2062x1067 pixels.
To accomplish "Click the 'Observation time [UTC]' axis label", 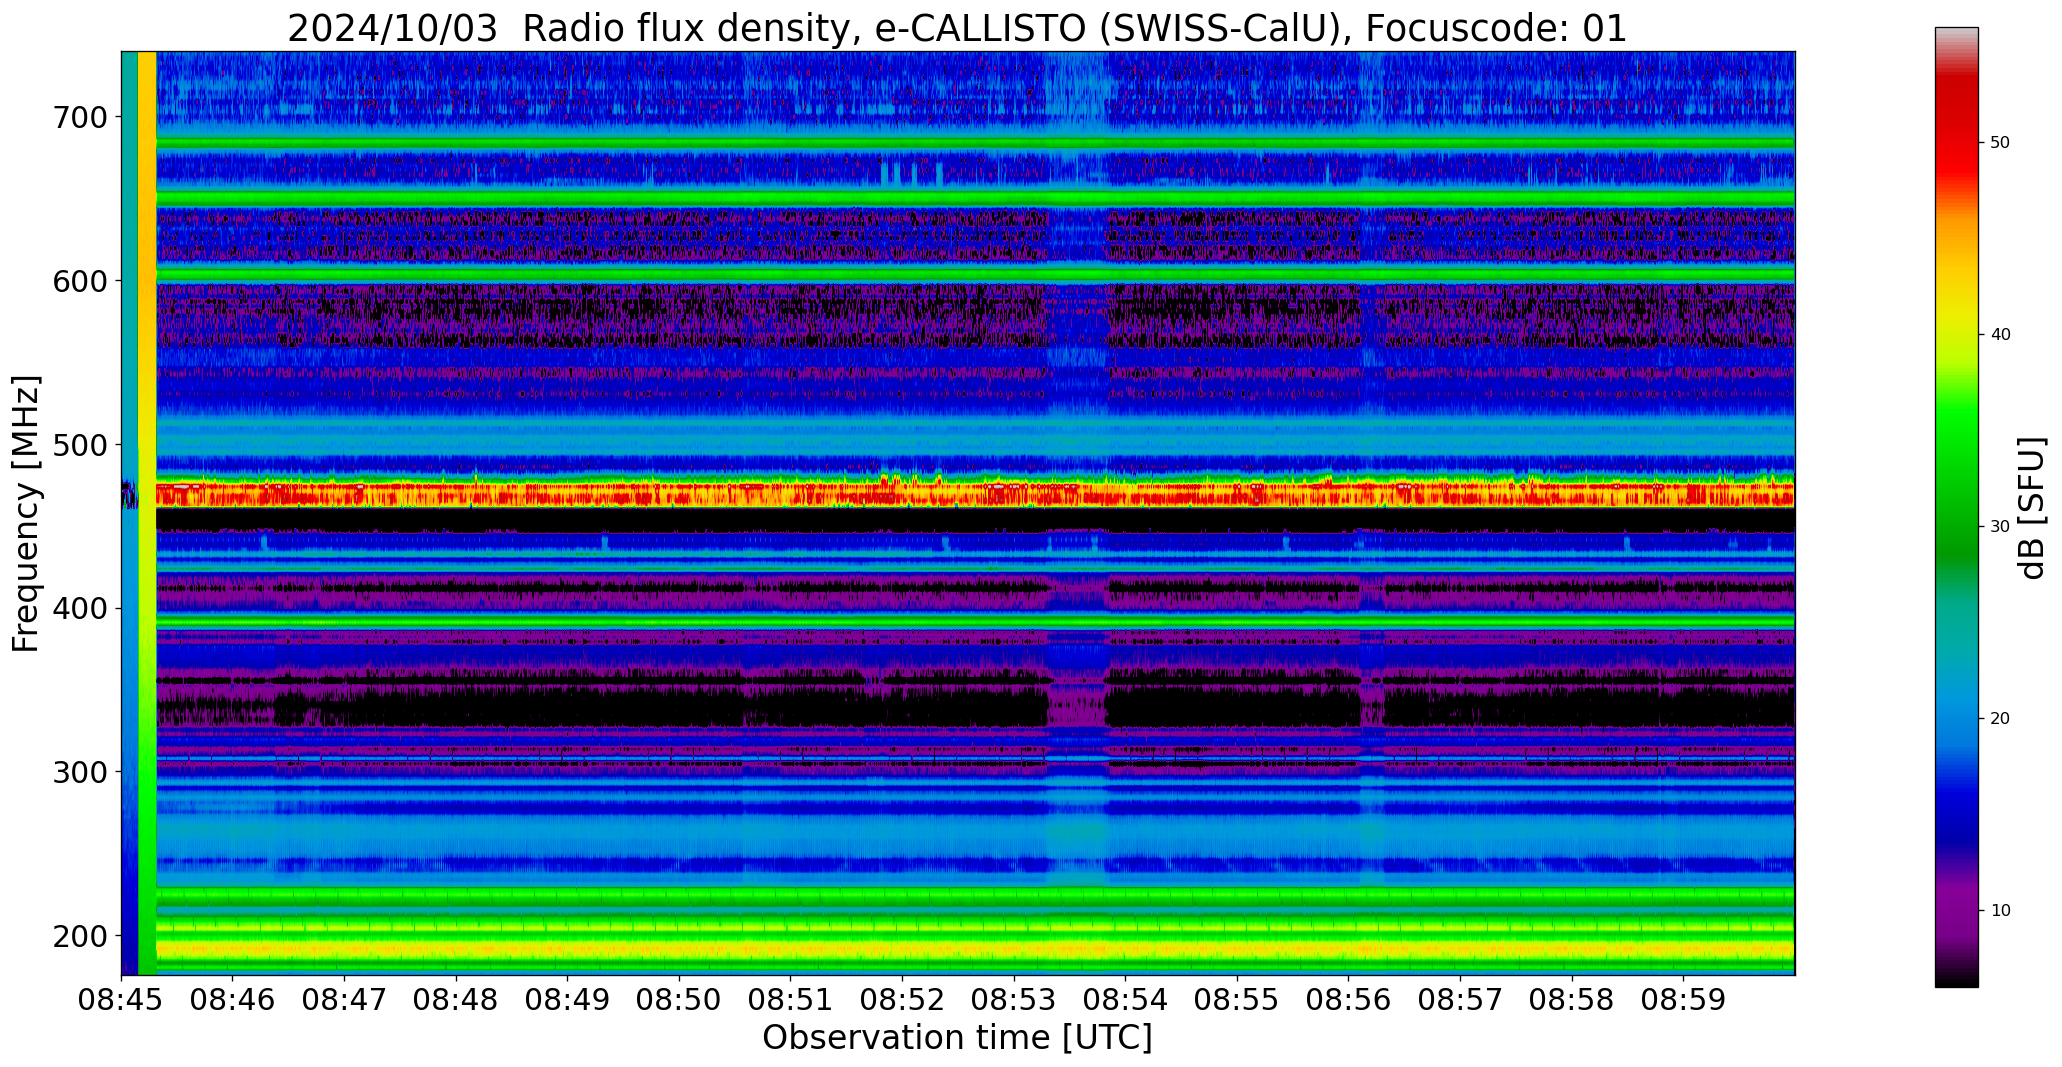I will [x=957, y=1038].
